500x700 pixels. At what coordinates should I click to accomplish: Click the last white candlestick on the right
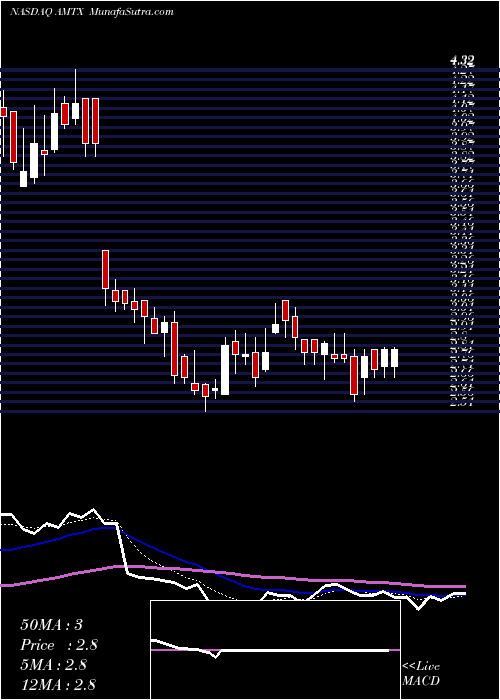click(394, 358)
